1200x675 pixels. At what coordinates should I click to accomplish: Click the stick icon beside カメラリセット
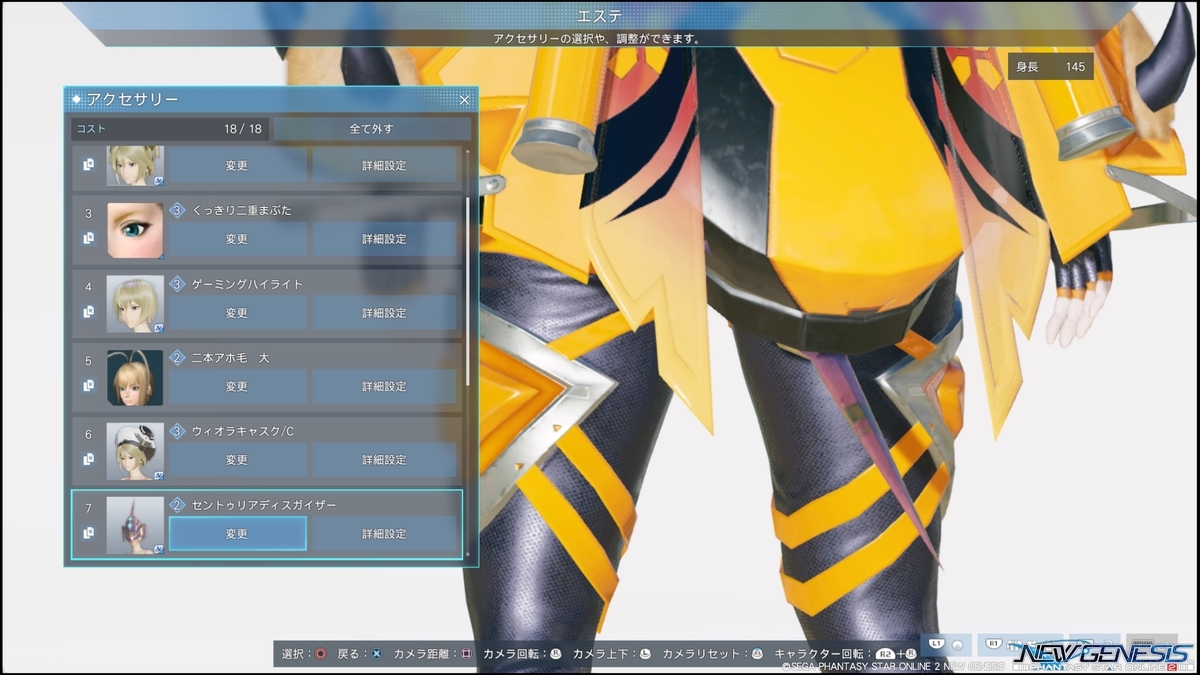(756, 653)
